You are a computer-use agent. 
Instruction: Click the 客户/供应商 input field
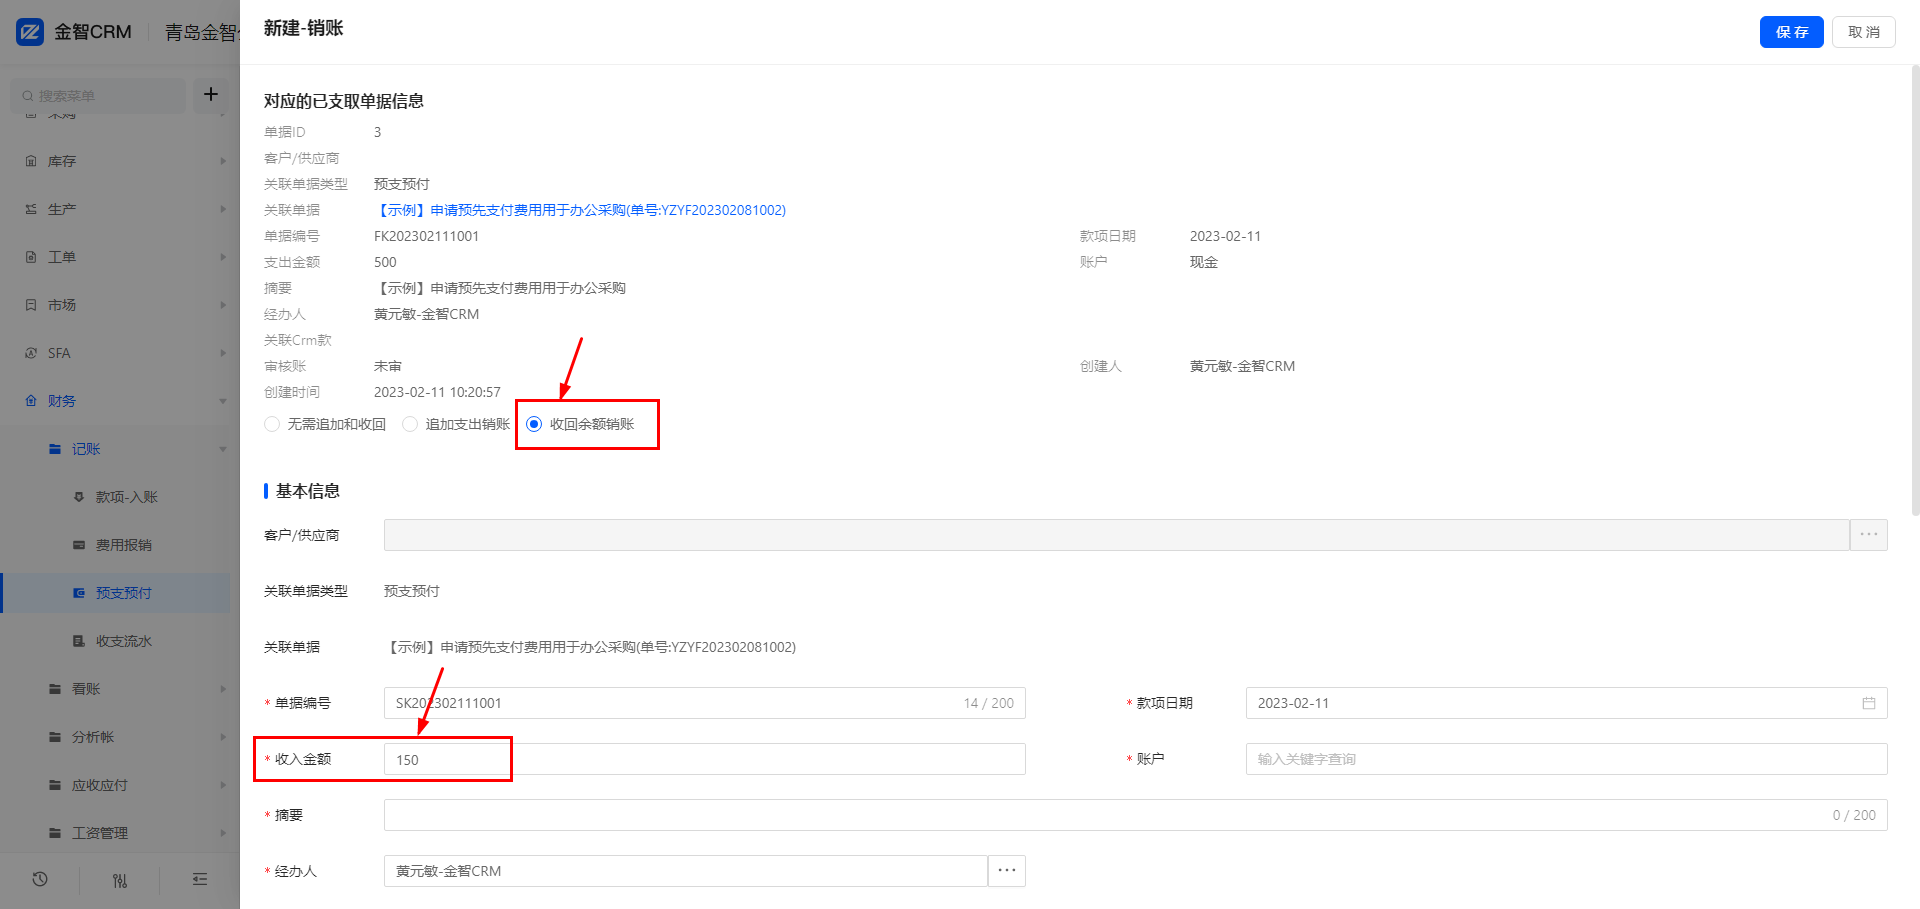click(1117, 535)
